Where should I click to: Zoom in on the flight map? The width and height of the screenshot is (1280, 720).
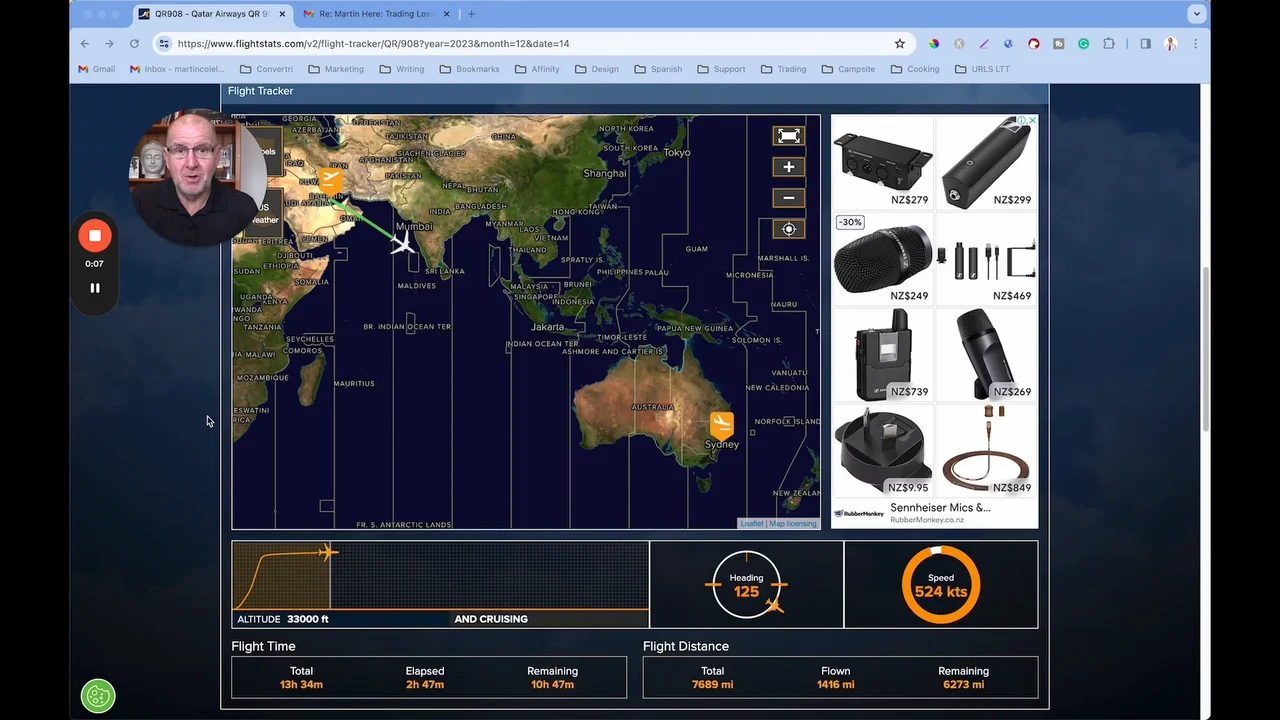[x=788, y=167]
